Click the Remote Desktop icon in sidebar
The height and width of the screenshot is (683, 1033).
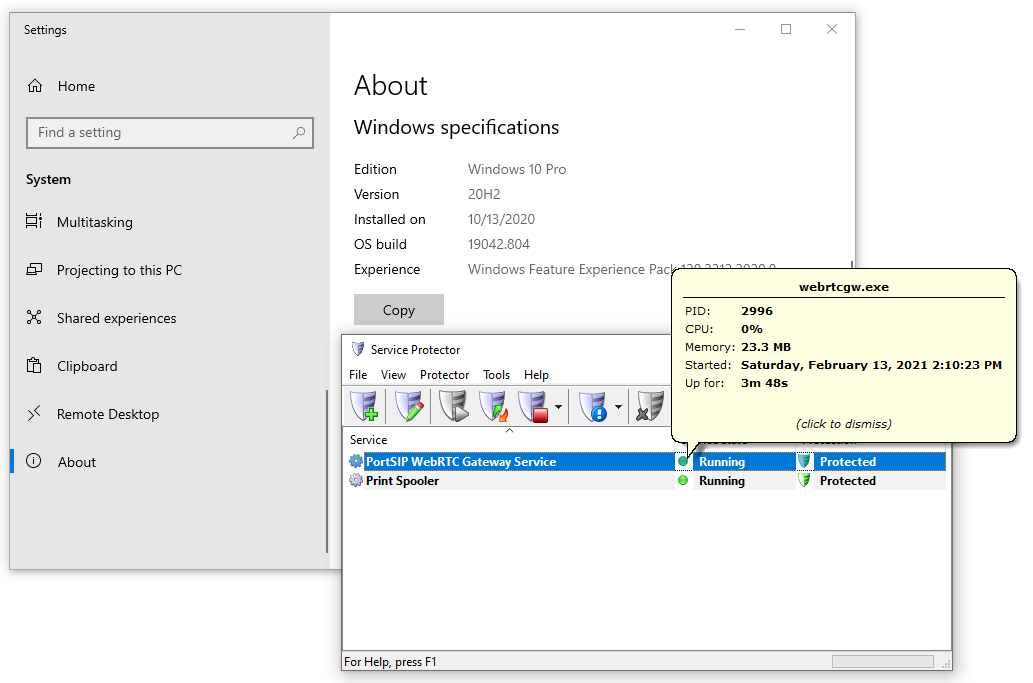34,413
